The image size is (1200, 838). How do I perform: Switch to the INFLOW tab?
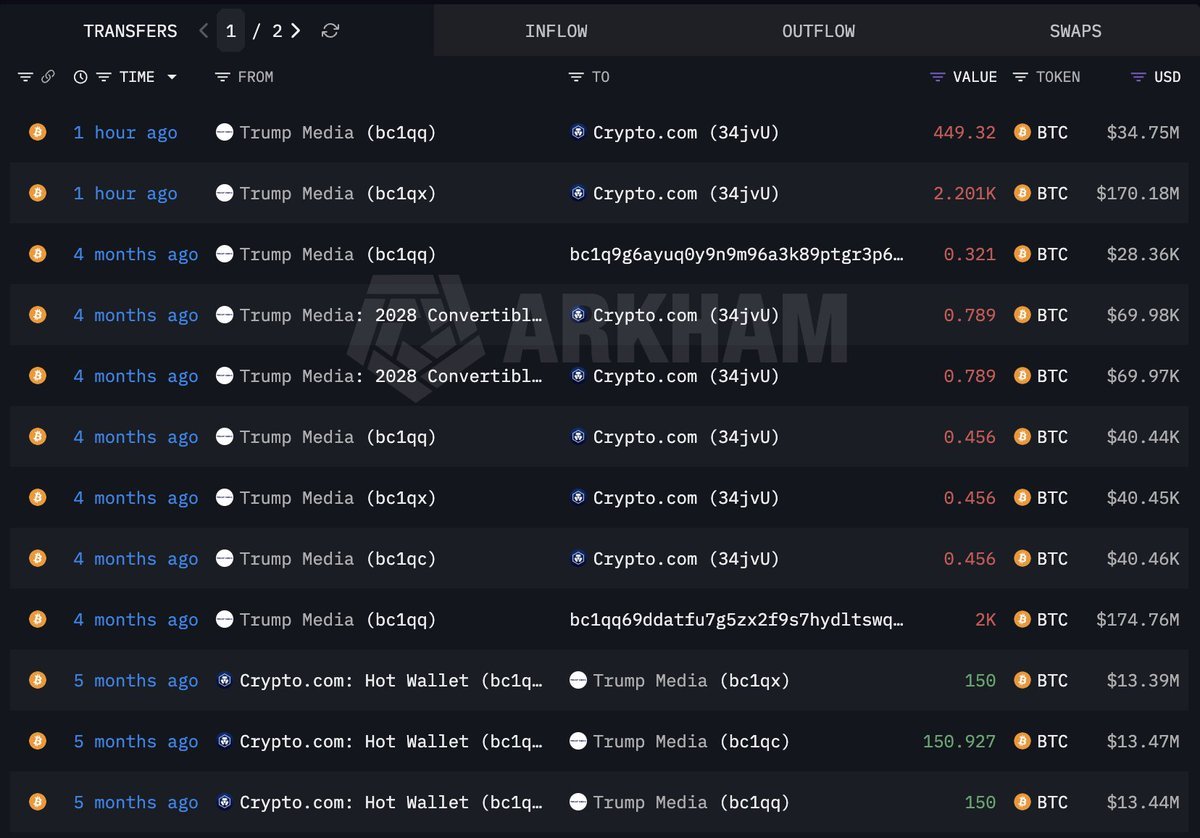(556, 31)
